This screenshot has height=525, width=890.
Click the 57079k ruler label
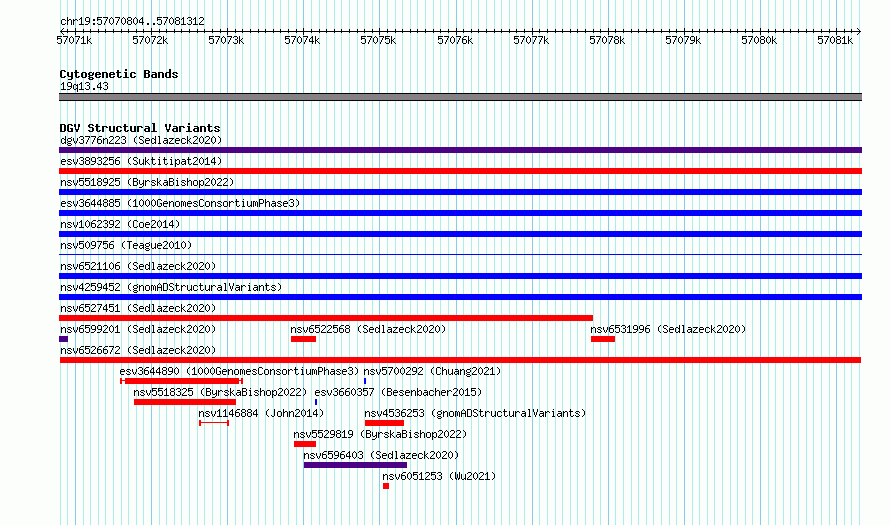click(x=683, y=40)
